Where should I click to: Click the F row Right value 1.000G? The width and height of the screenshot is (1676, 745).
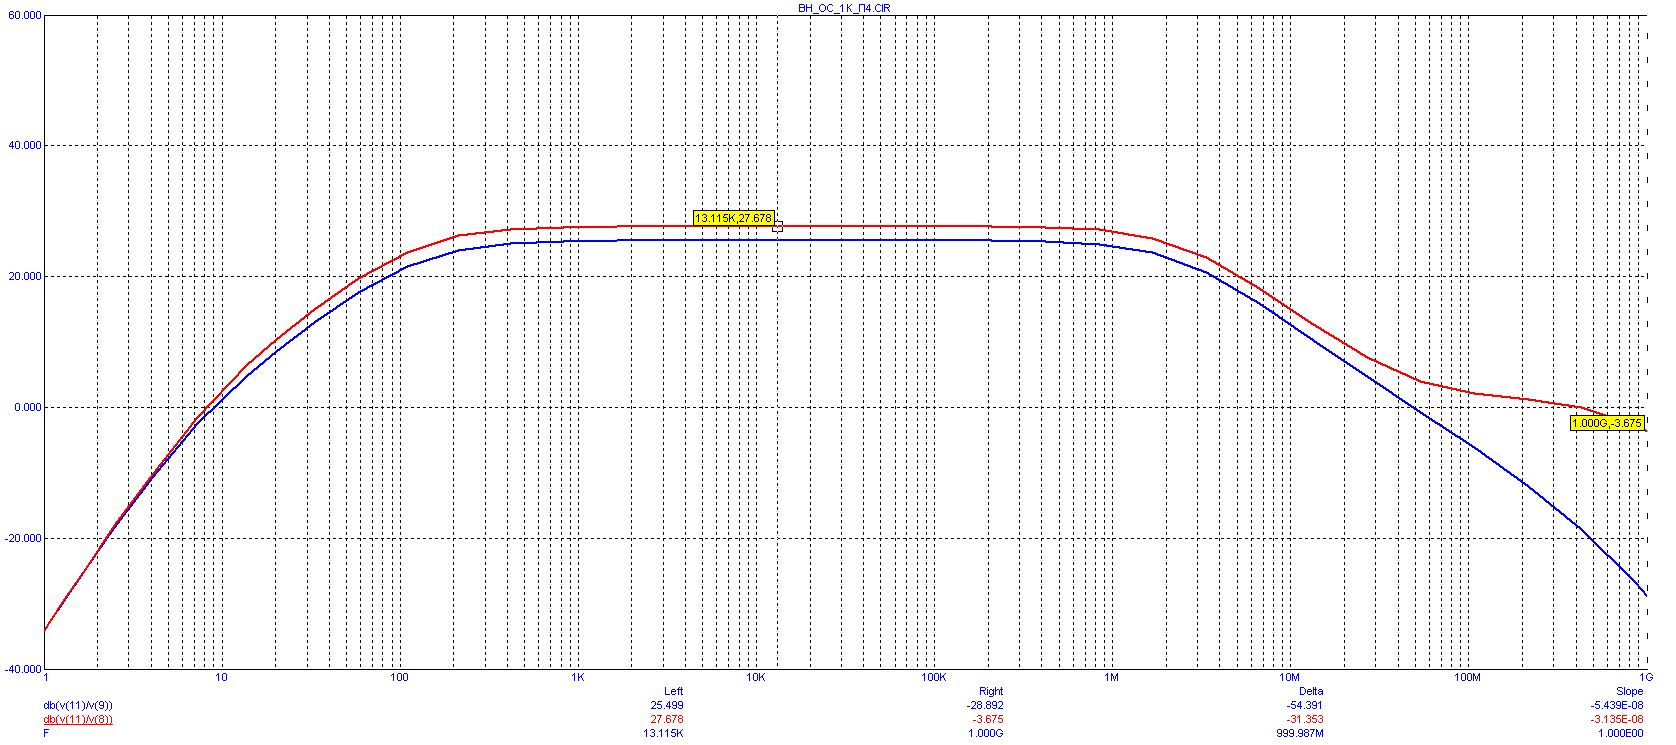tap(984, 733)
